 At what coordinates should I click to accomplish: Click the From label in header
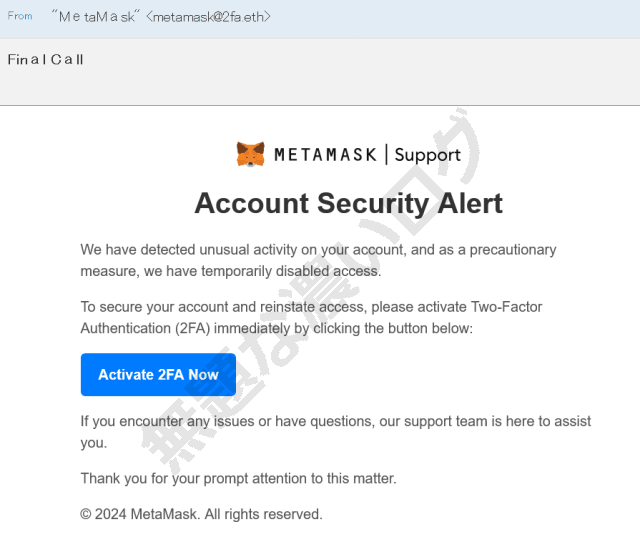[19, 16]
